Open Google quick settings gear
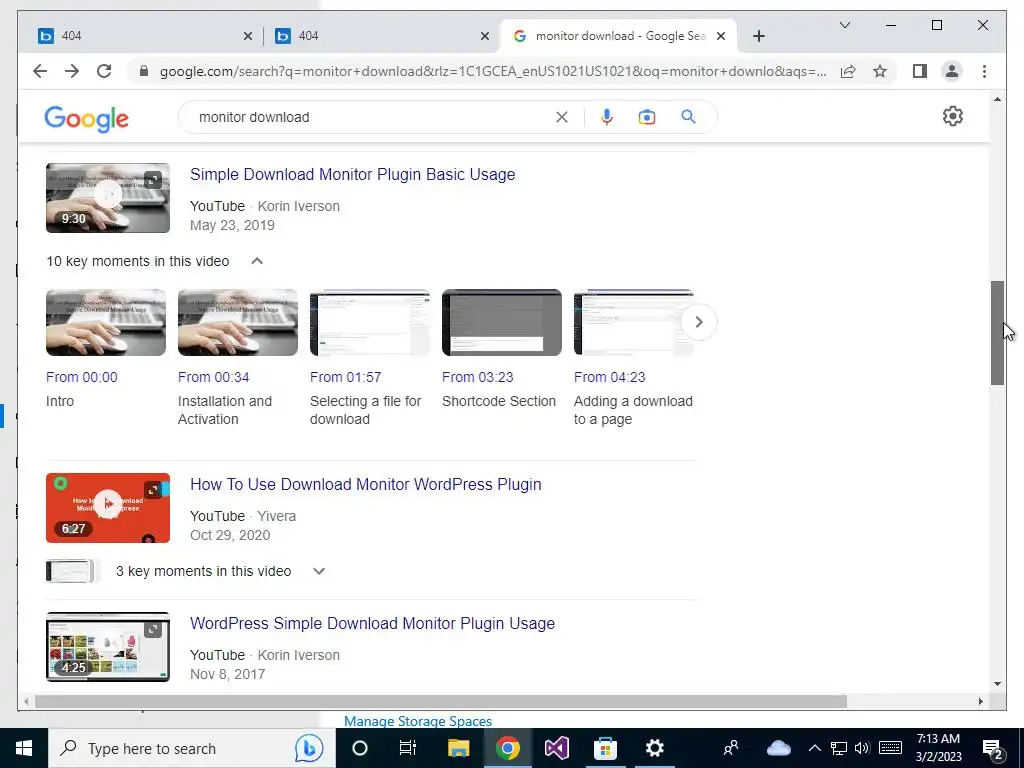The width and height of the screenshot is (1024, 768). [x=953, y=116]
